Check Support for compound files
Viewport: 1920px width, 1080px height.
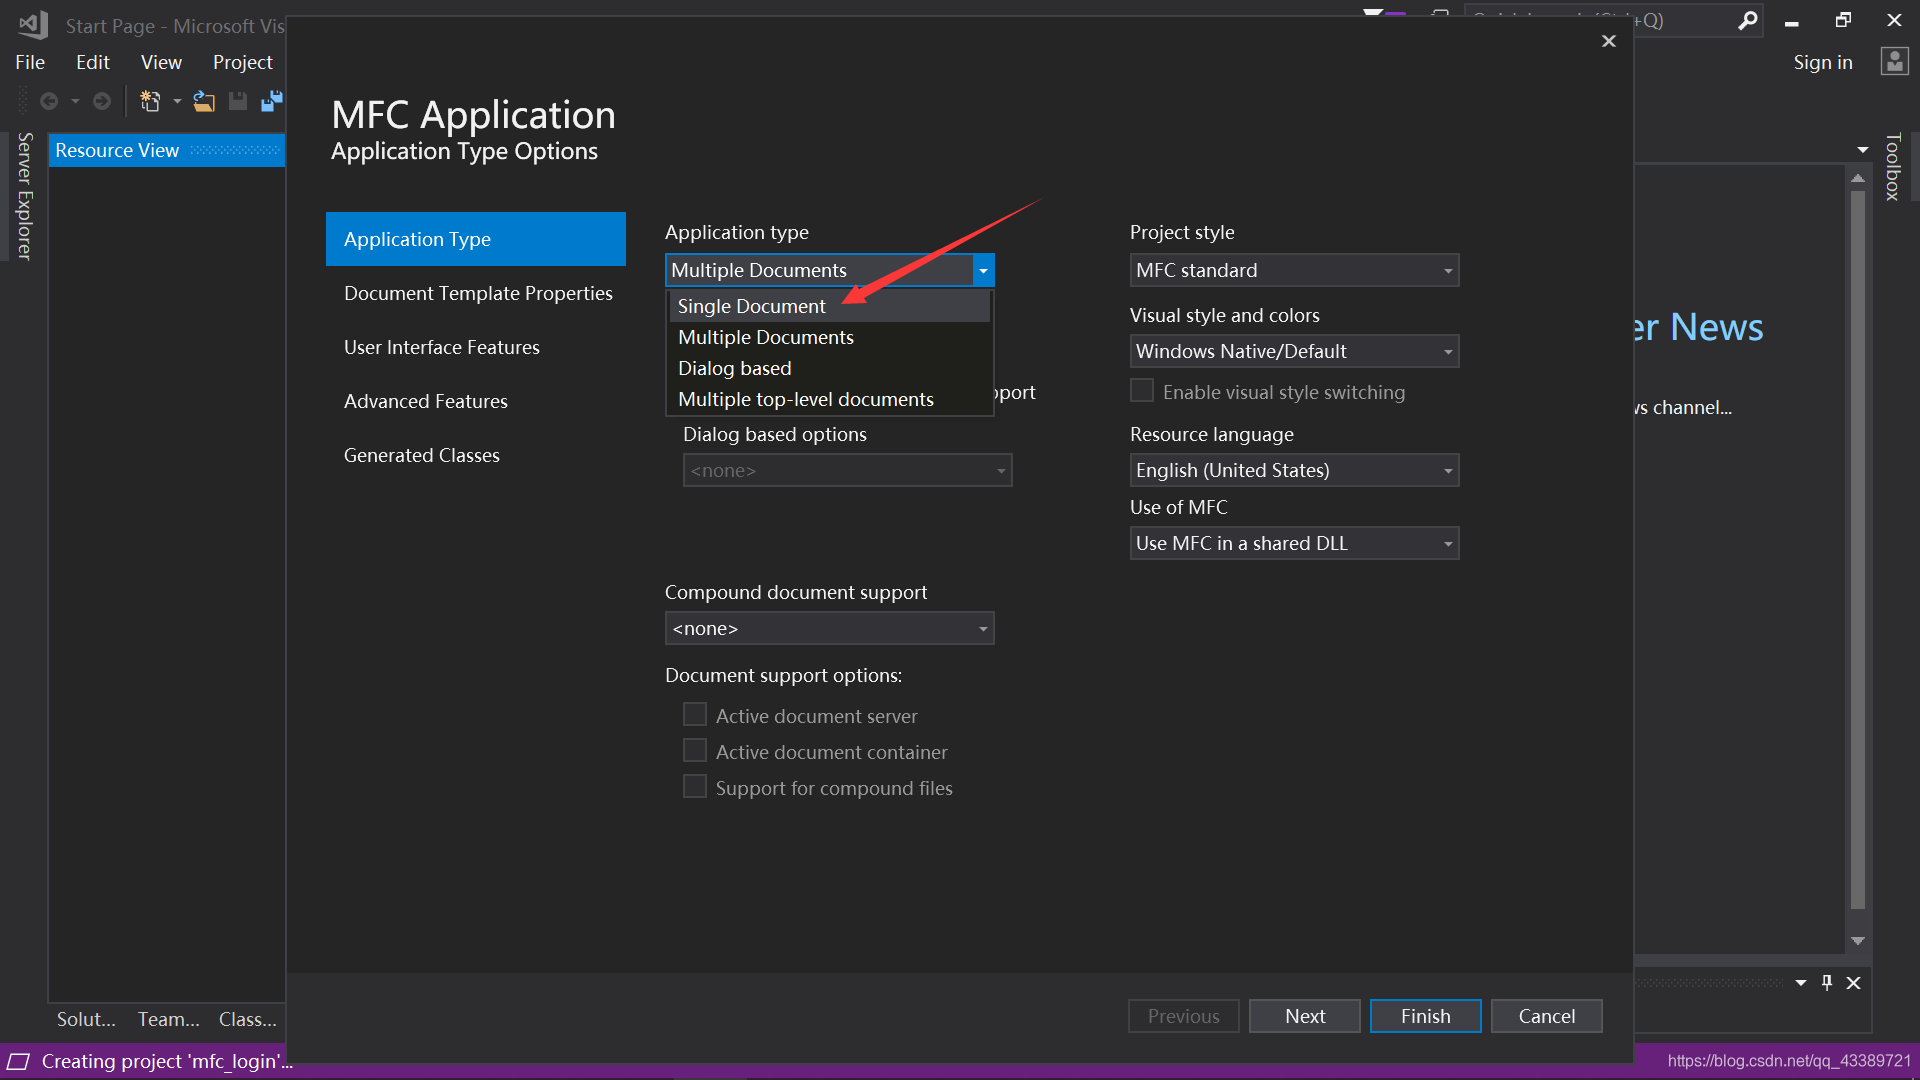point(694,786)
